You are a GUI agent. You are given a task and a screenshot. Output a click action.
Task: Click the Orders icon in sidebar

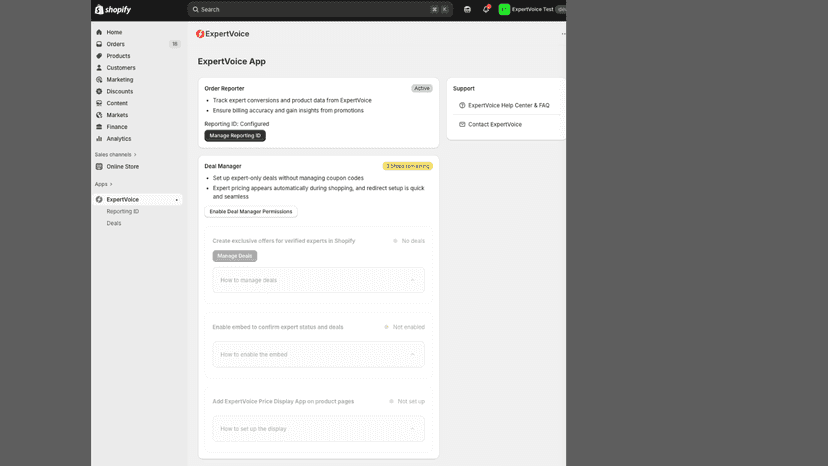point(99,44)
